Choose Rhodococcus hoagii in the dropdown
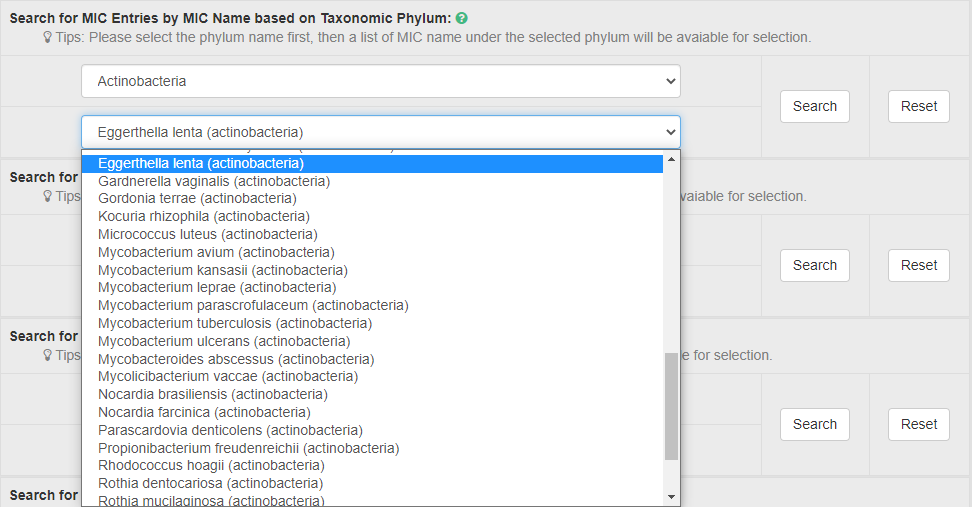 click(x=211, y=465)
